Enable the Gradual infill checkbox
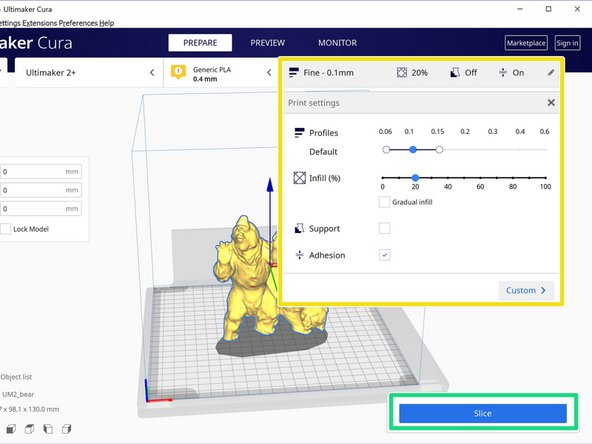 384,202
